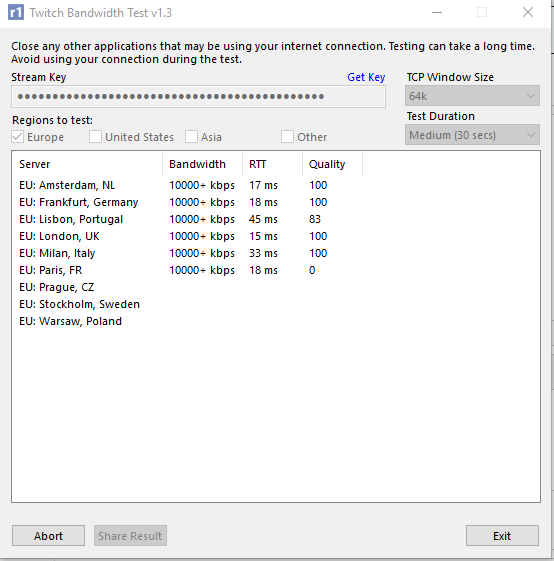This screenshot has width=554, height=561.
Task: Click the Exit button
Action: [x=502, y=536]
